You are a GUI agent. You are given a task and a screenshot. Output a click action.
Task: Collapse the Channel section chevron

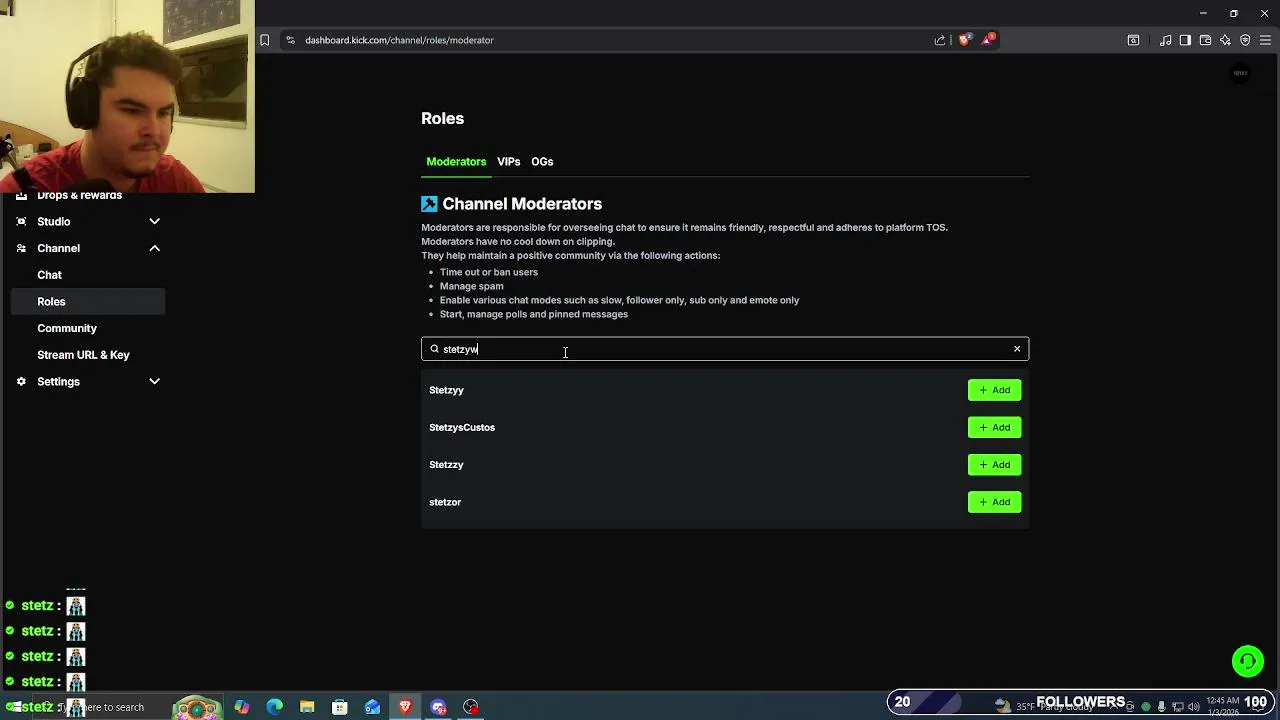pos(154,248)
